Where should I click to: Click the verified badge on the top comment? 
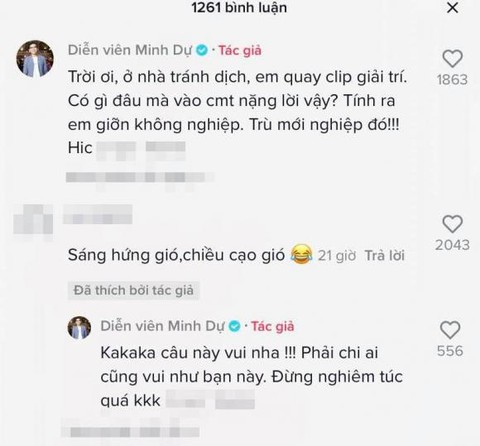202,50
